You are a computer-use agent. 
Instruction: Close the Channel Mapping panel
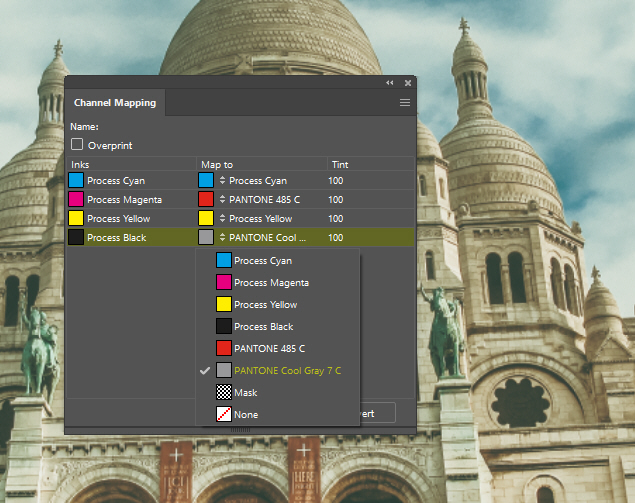pos(408,83)
